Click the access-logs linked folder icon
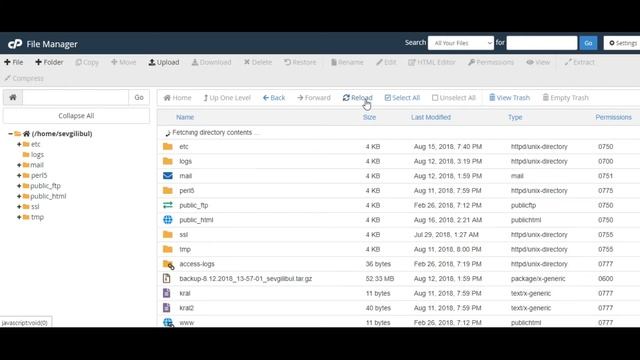This screenshot has width=640, height=360. point(169,264)
